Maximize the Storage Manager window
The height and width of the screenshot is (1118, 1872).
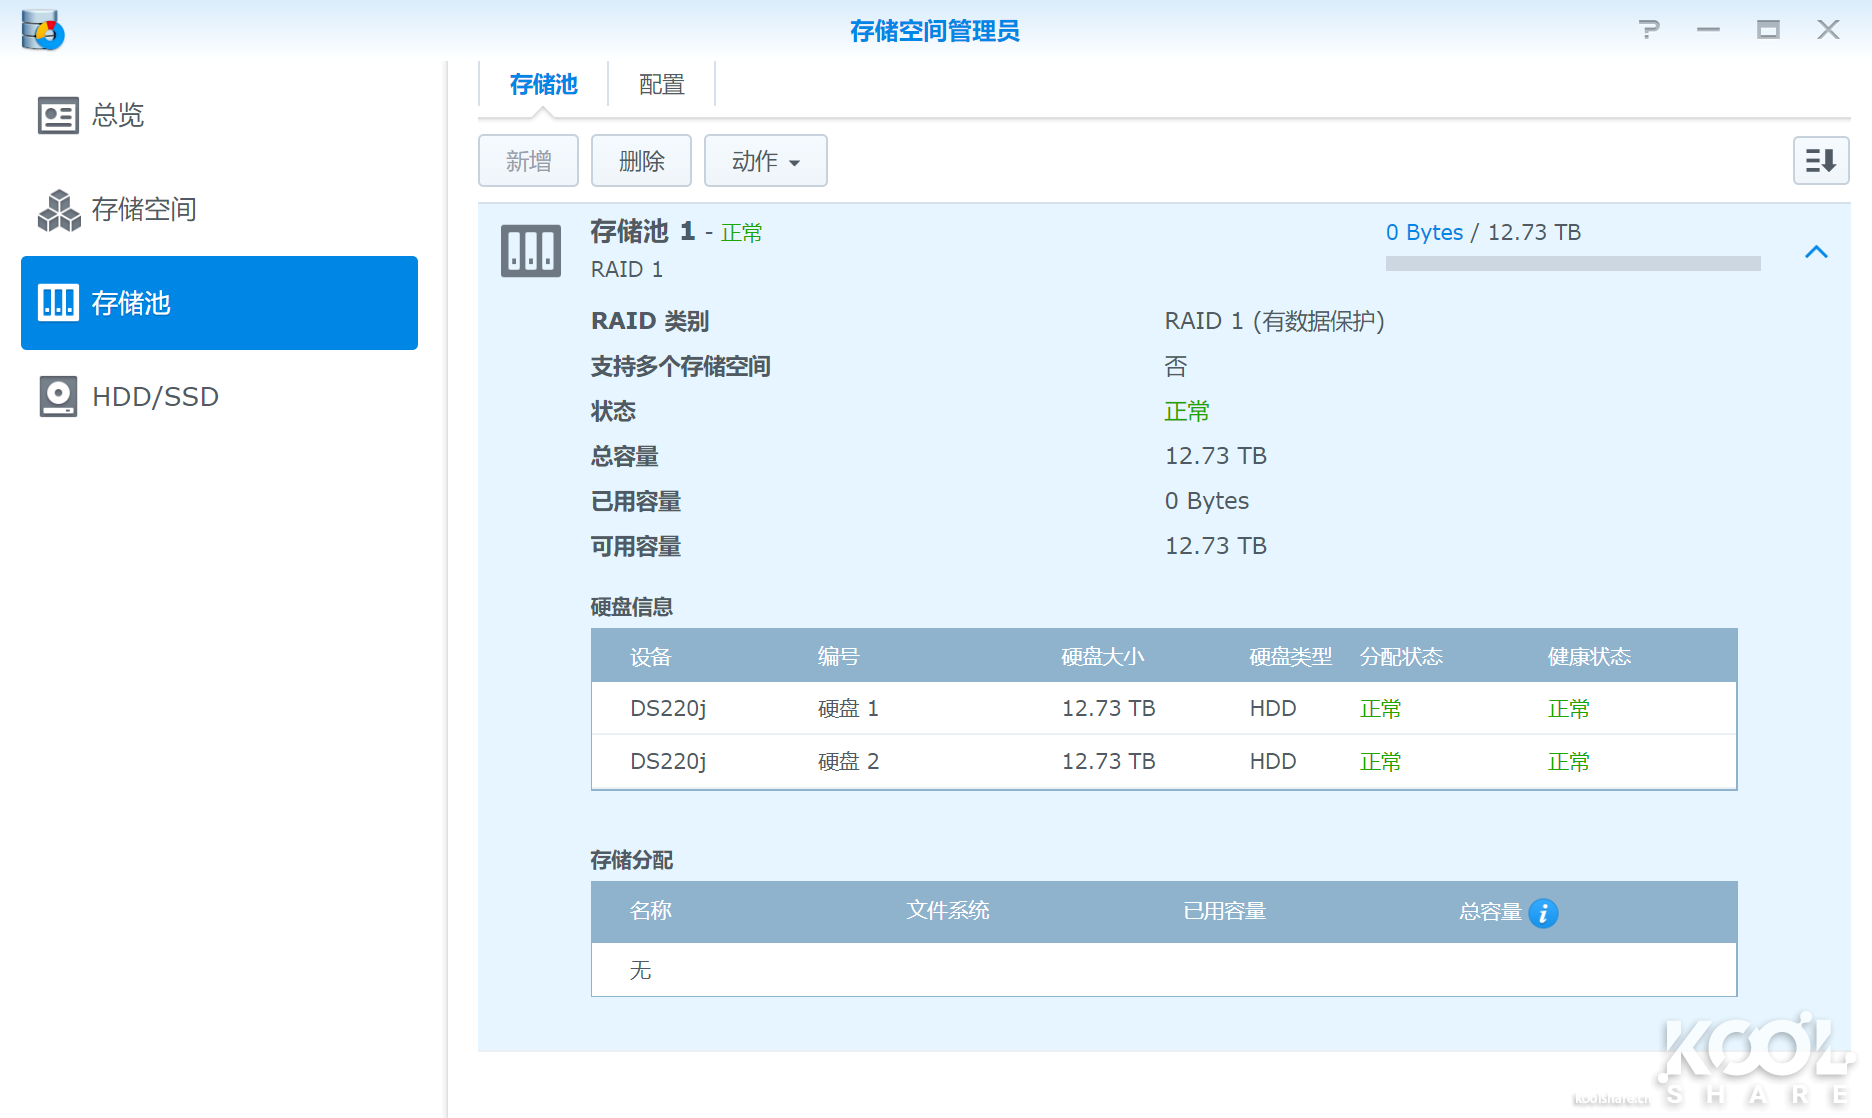[1768, 30]
